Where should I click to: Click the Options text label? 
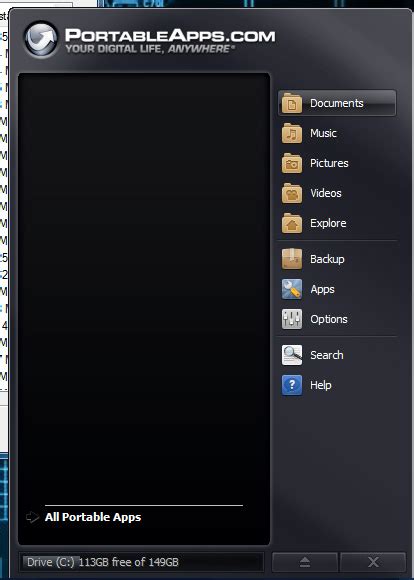[329, 319]
